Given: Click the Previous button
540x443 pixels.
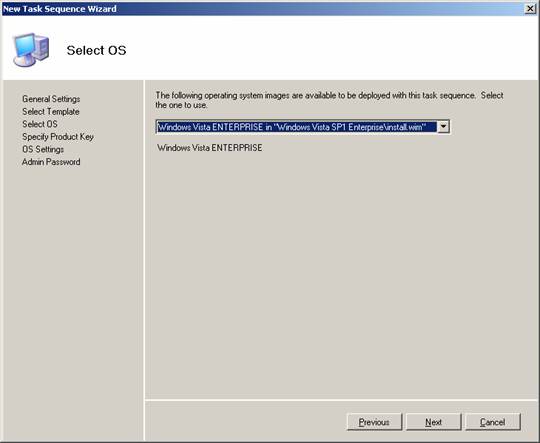Looking at the screenshot, I should pos(374,422).
